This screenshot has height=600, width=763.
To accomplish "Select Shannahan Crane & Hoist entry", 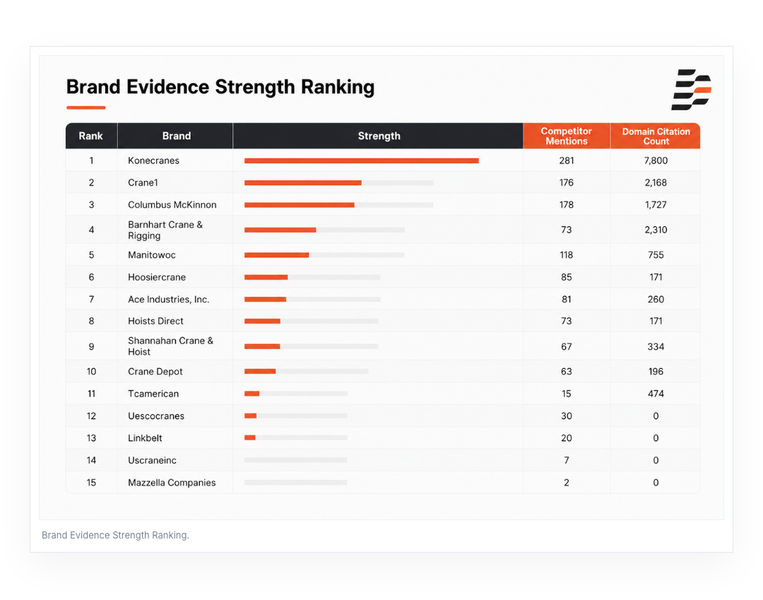I will click(x=170, y=346).
